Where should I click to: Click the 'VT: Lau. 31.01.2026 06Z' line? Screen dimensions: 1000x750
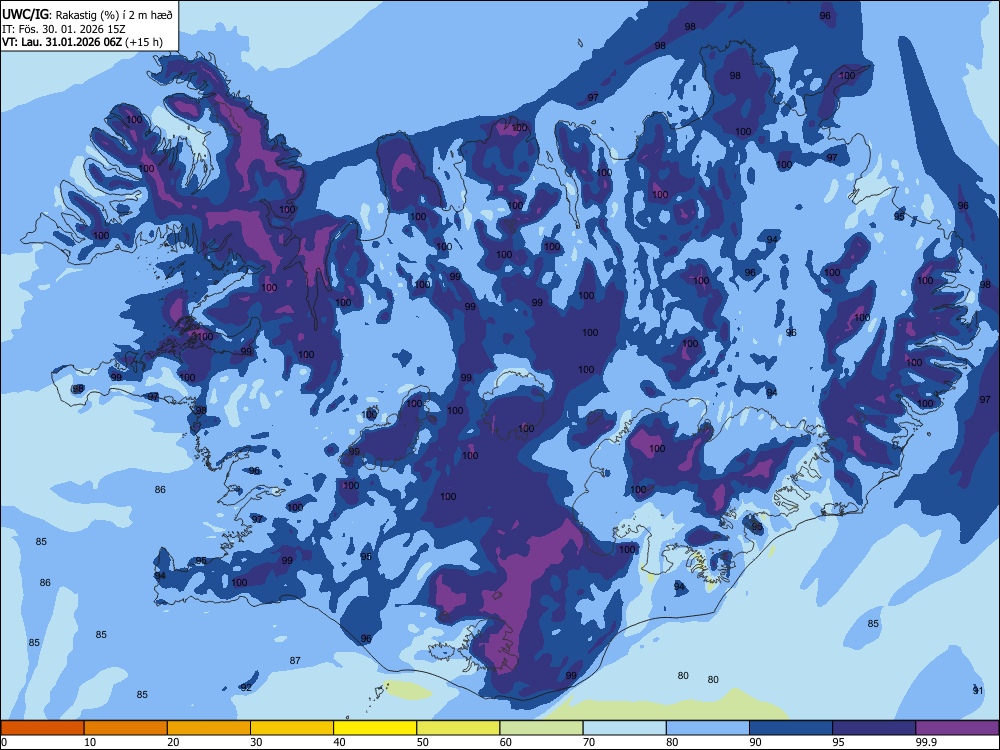62,42
